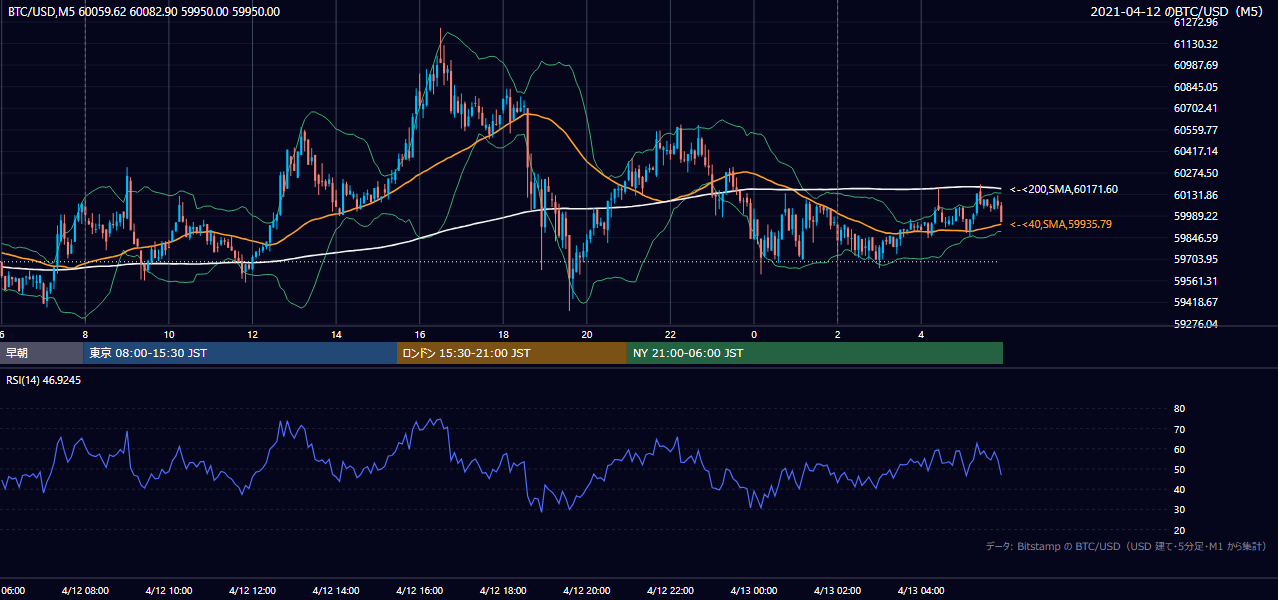Image resolution: width=1278 pixels, height=600 pixels.
Task: Click the BTC/USD,M5 OHLC header text
Action: (x=143, y=12)
